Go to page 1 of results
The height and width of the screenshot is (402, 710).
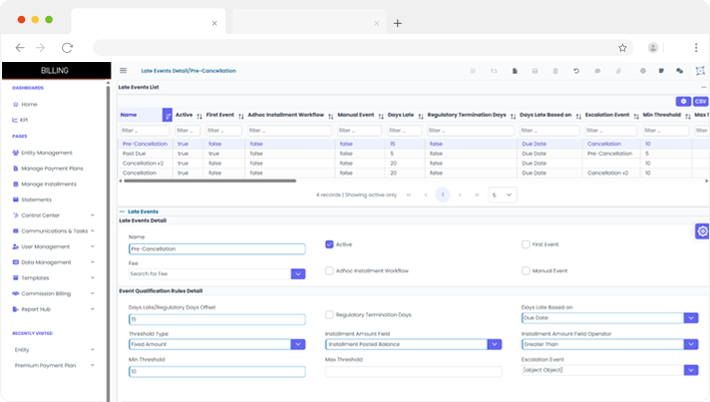point(443,195)
